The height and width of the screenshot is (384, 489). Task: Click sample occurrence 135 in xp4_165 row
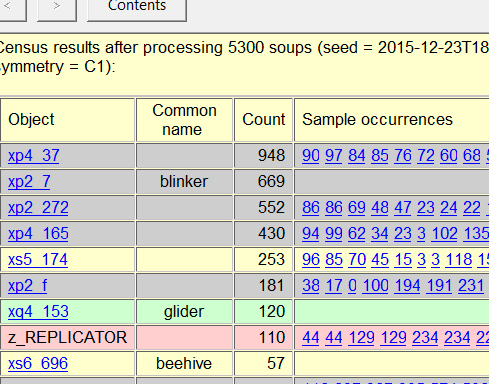pyautogui.click(x=476, y=234)
